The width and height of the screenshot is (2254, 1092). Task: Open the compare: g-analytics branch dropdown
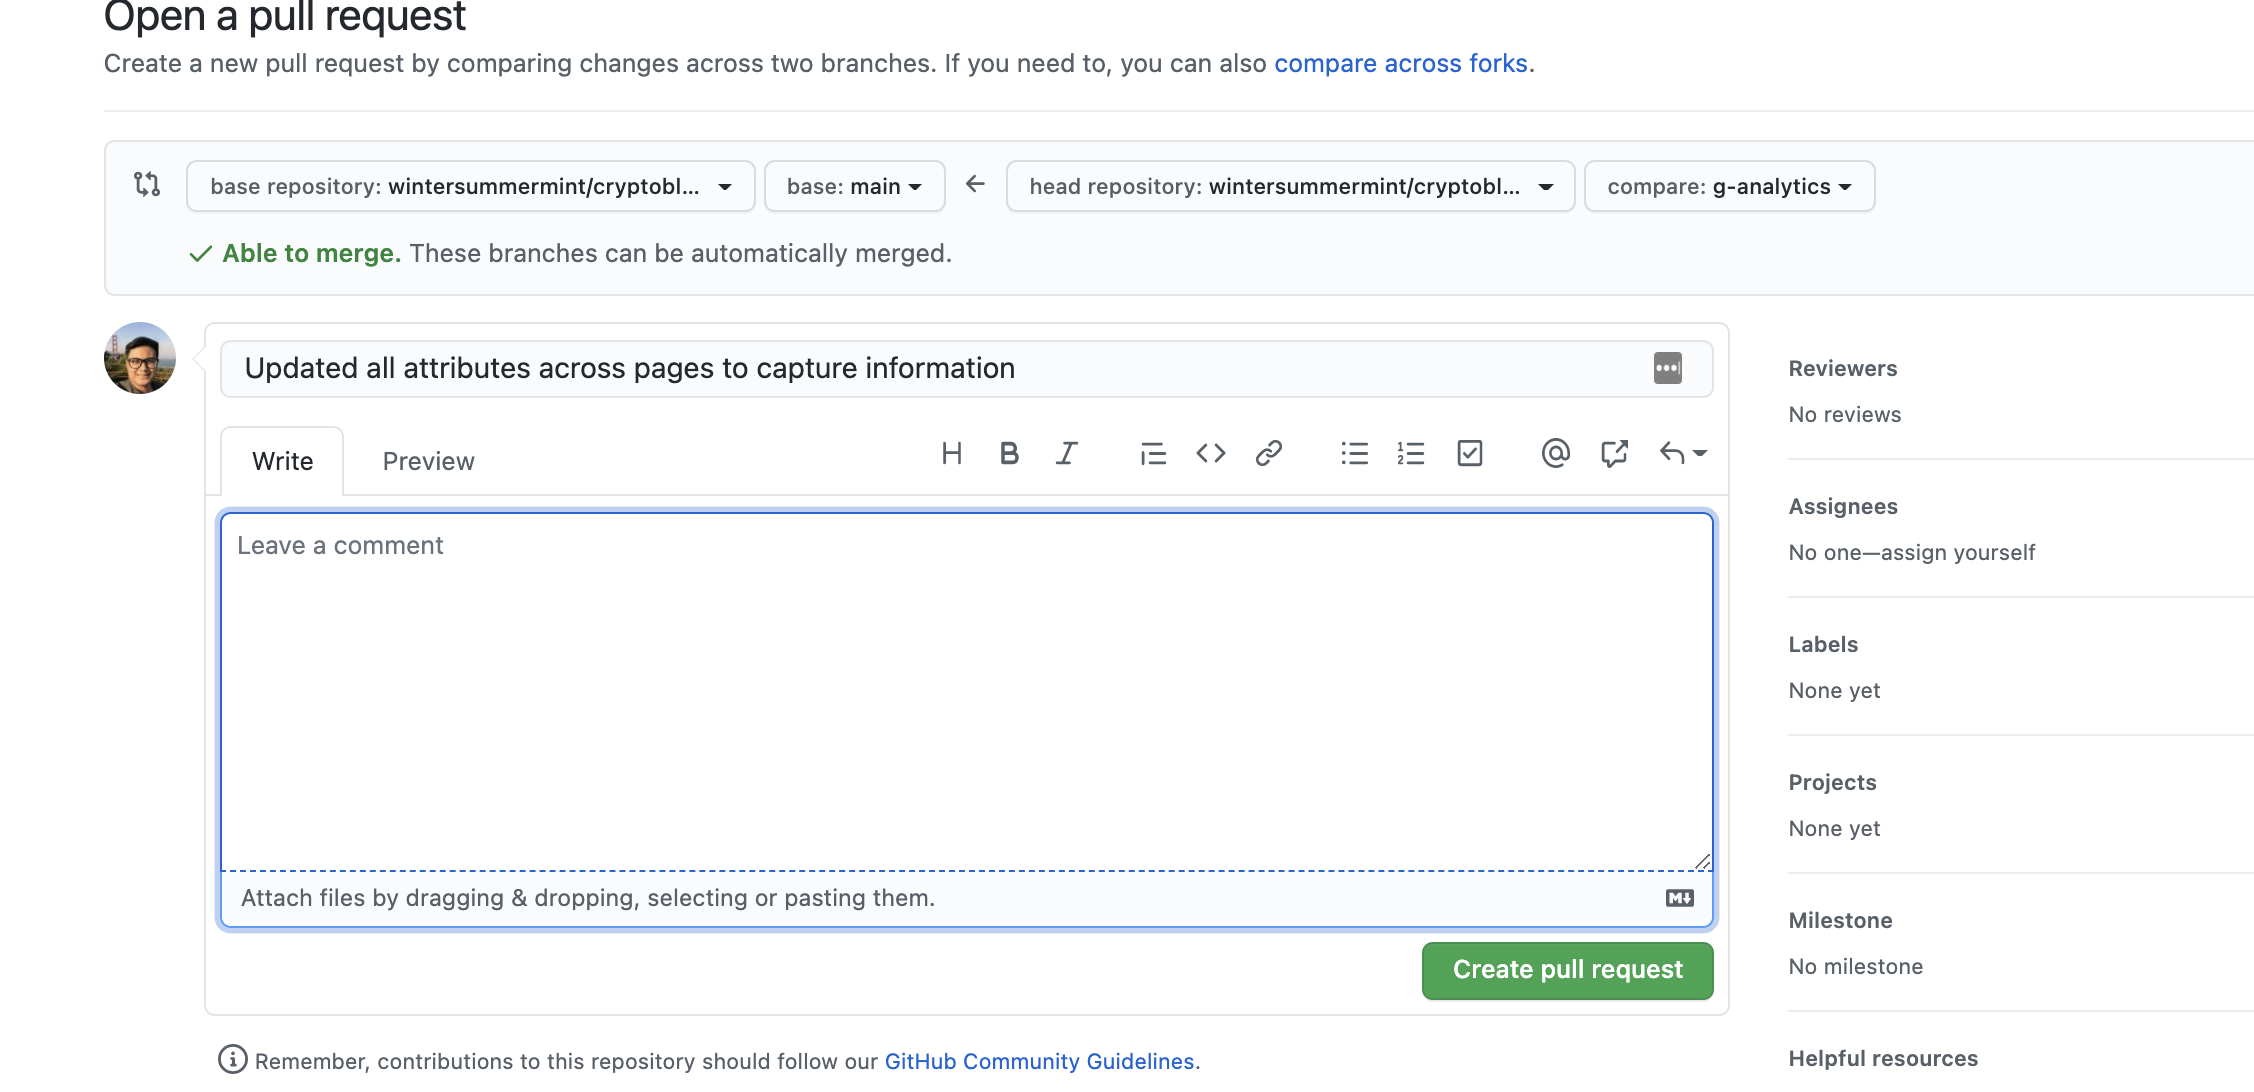tap(1730, 186)
